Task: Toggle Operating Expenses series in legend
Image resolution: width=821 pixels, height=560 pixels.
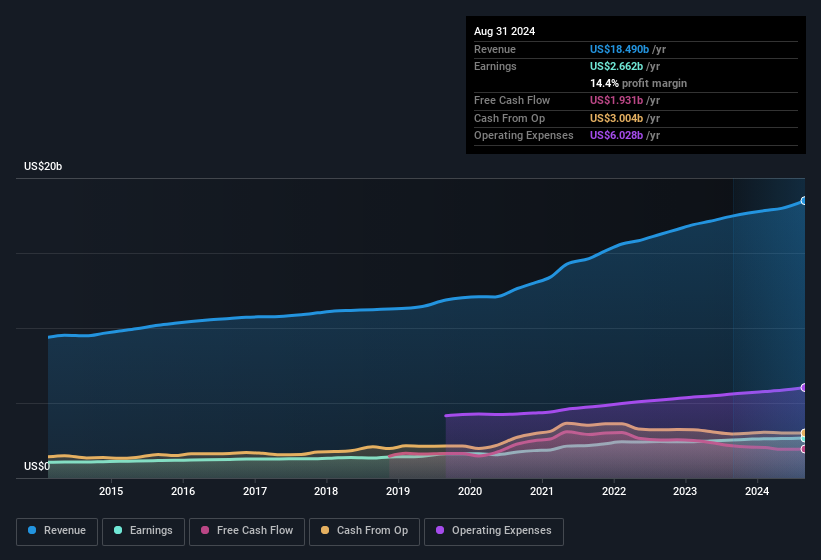Action: [494, 530]
